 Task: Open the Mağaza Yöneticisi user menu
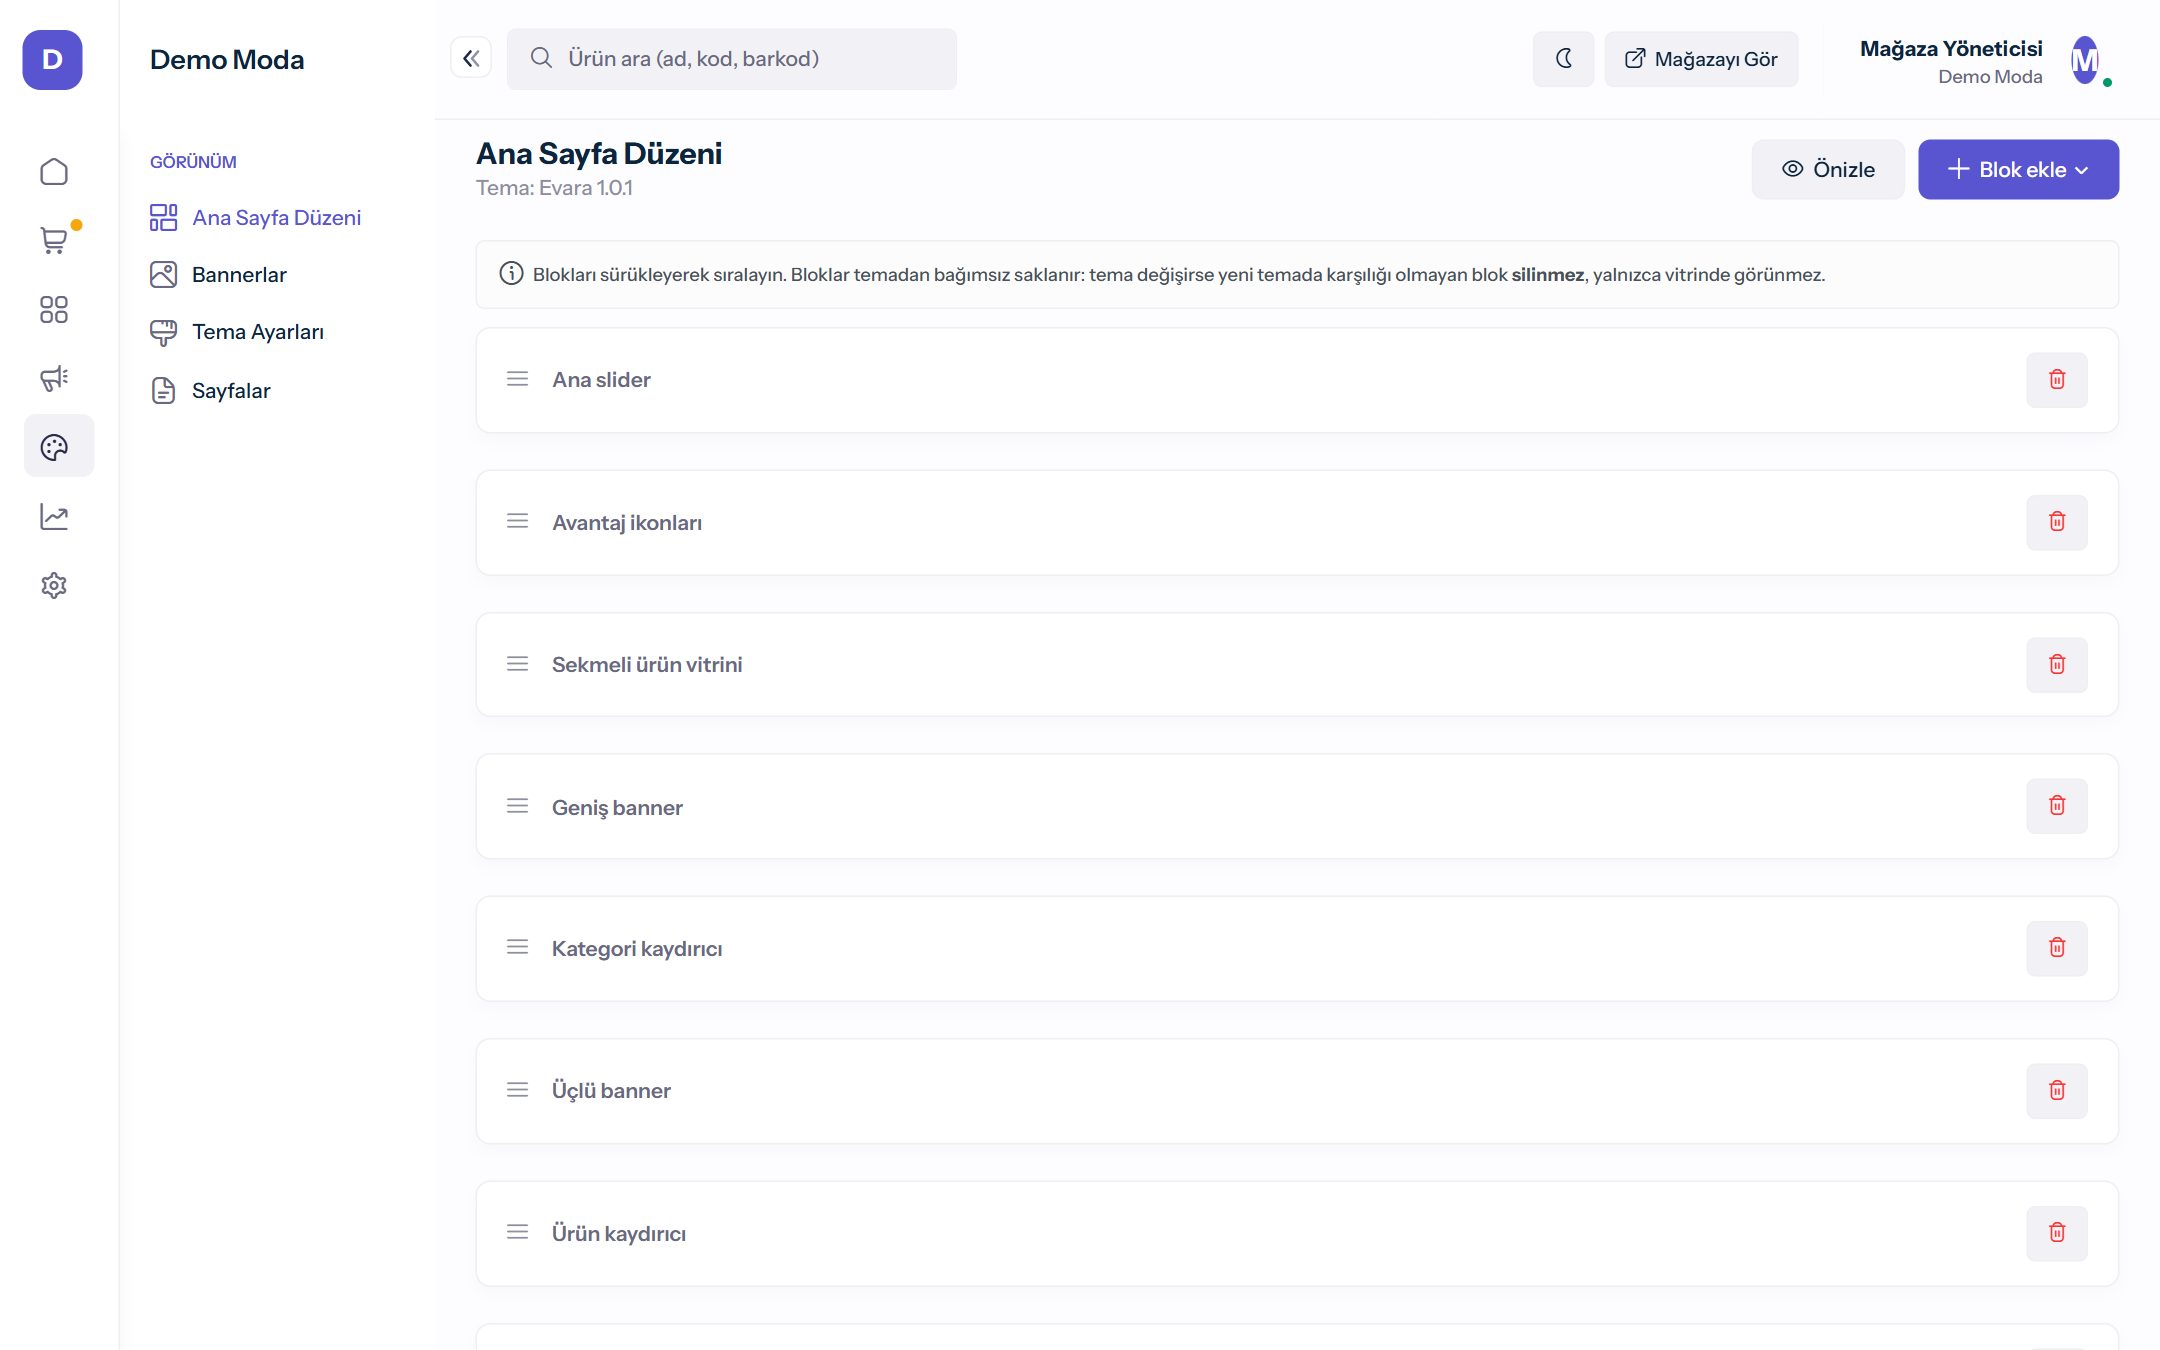click(x=1985, y=61)
